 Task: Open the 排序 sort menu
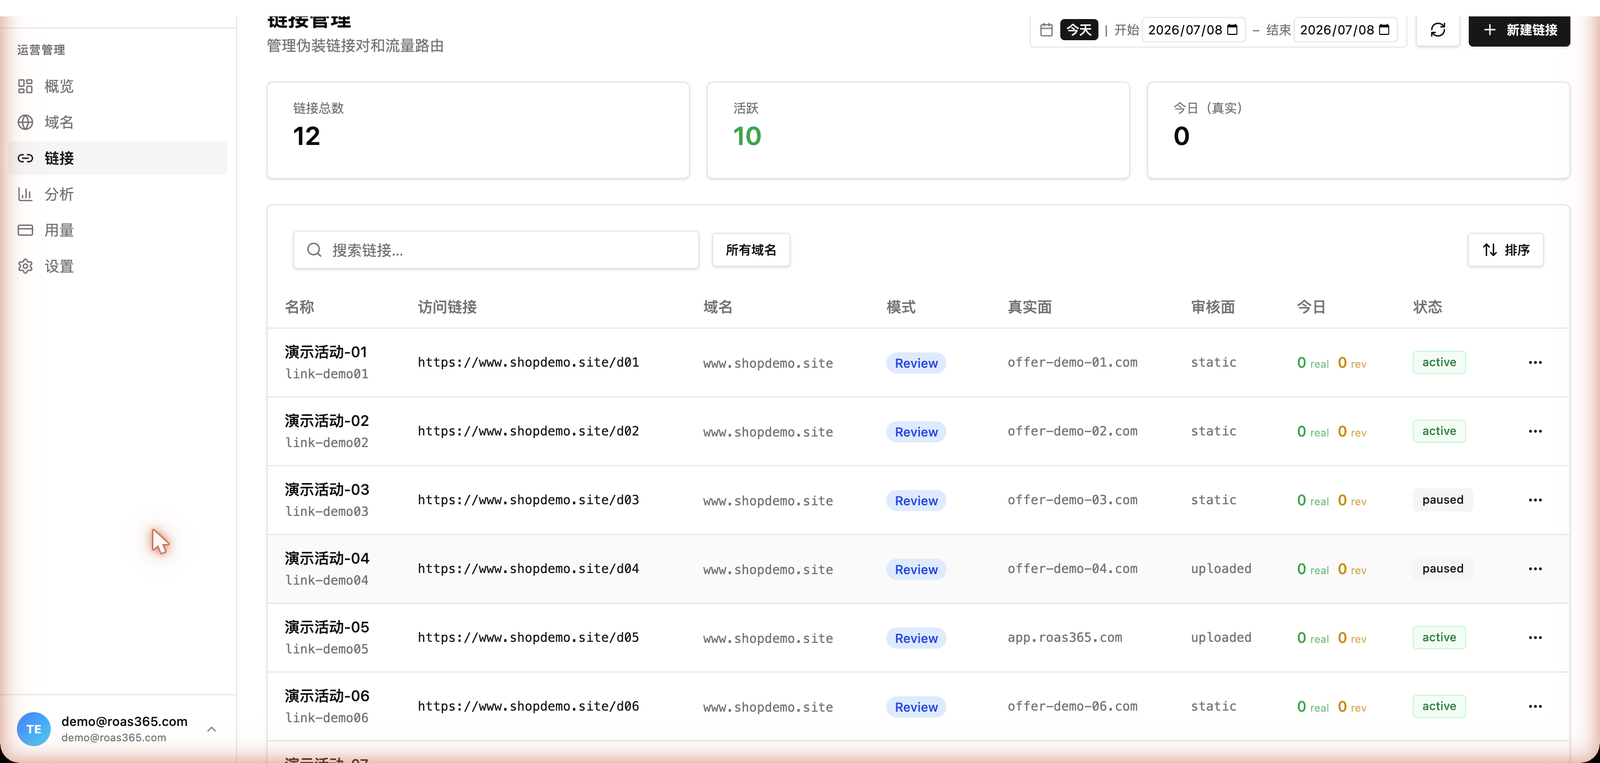(x=1506, y=250)
